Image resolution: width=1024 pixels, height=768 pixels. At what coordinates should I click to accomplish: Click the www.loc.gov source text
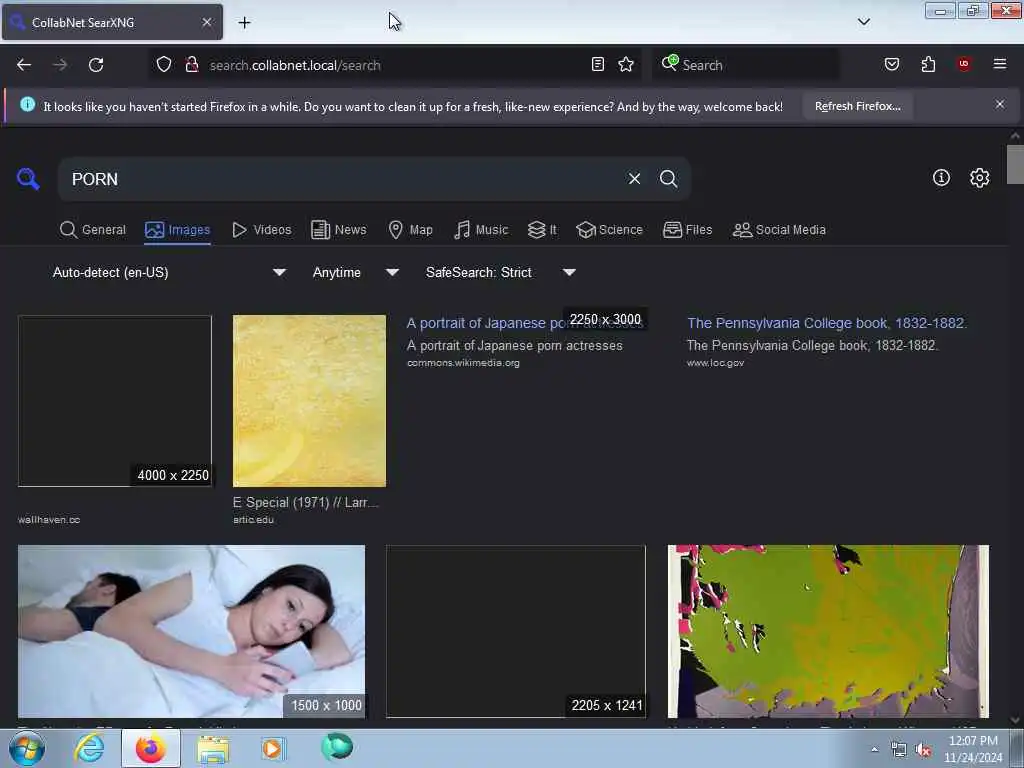715,363
